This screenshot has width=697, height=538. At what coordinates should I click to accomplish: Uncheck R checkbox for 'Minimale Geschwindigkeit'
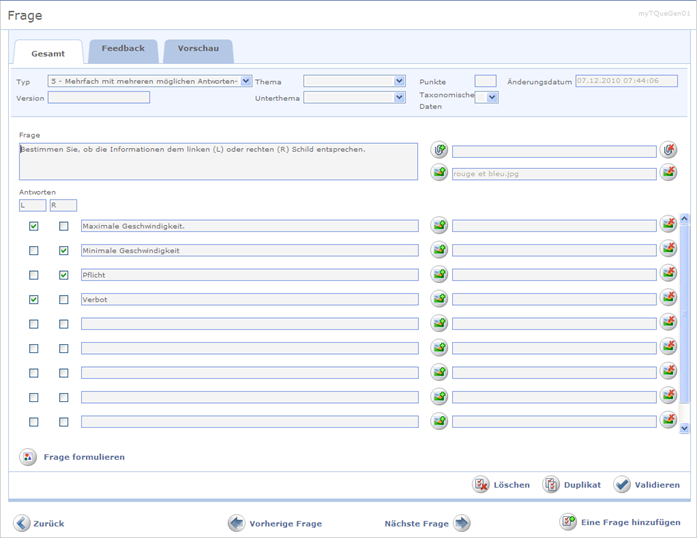click(x=64, y=250)
